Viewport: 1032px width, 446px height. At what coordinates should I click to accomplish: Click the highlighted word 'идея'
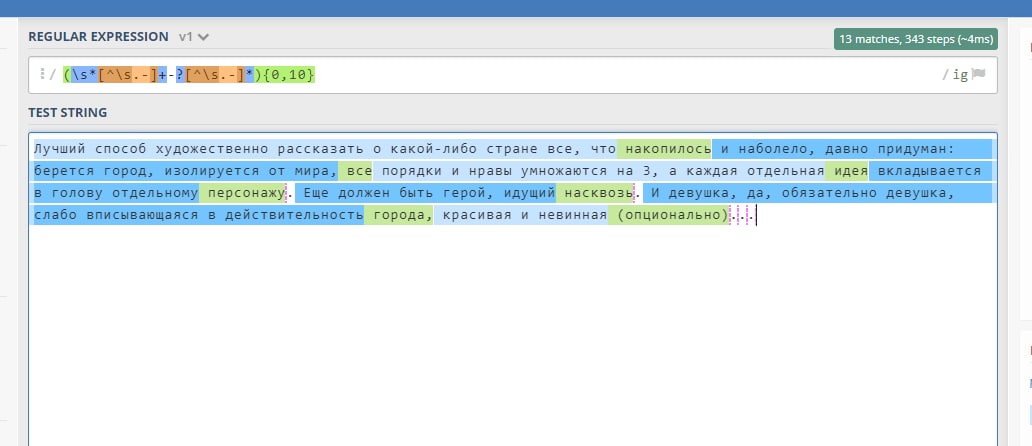[850, 171]
